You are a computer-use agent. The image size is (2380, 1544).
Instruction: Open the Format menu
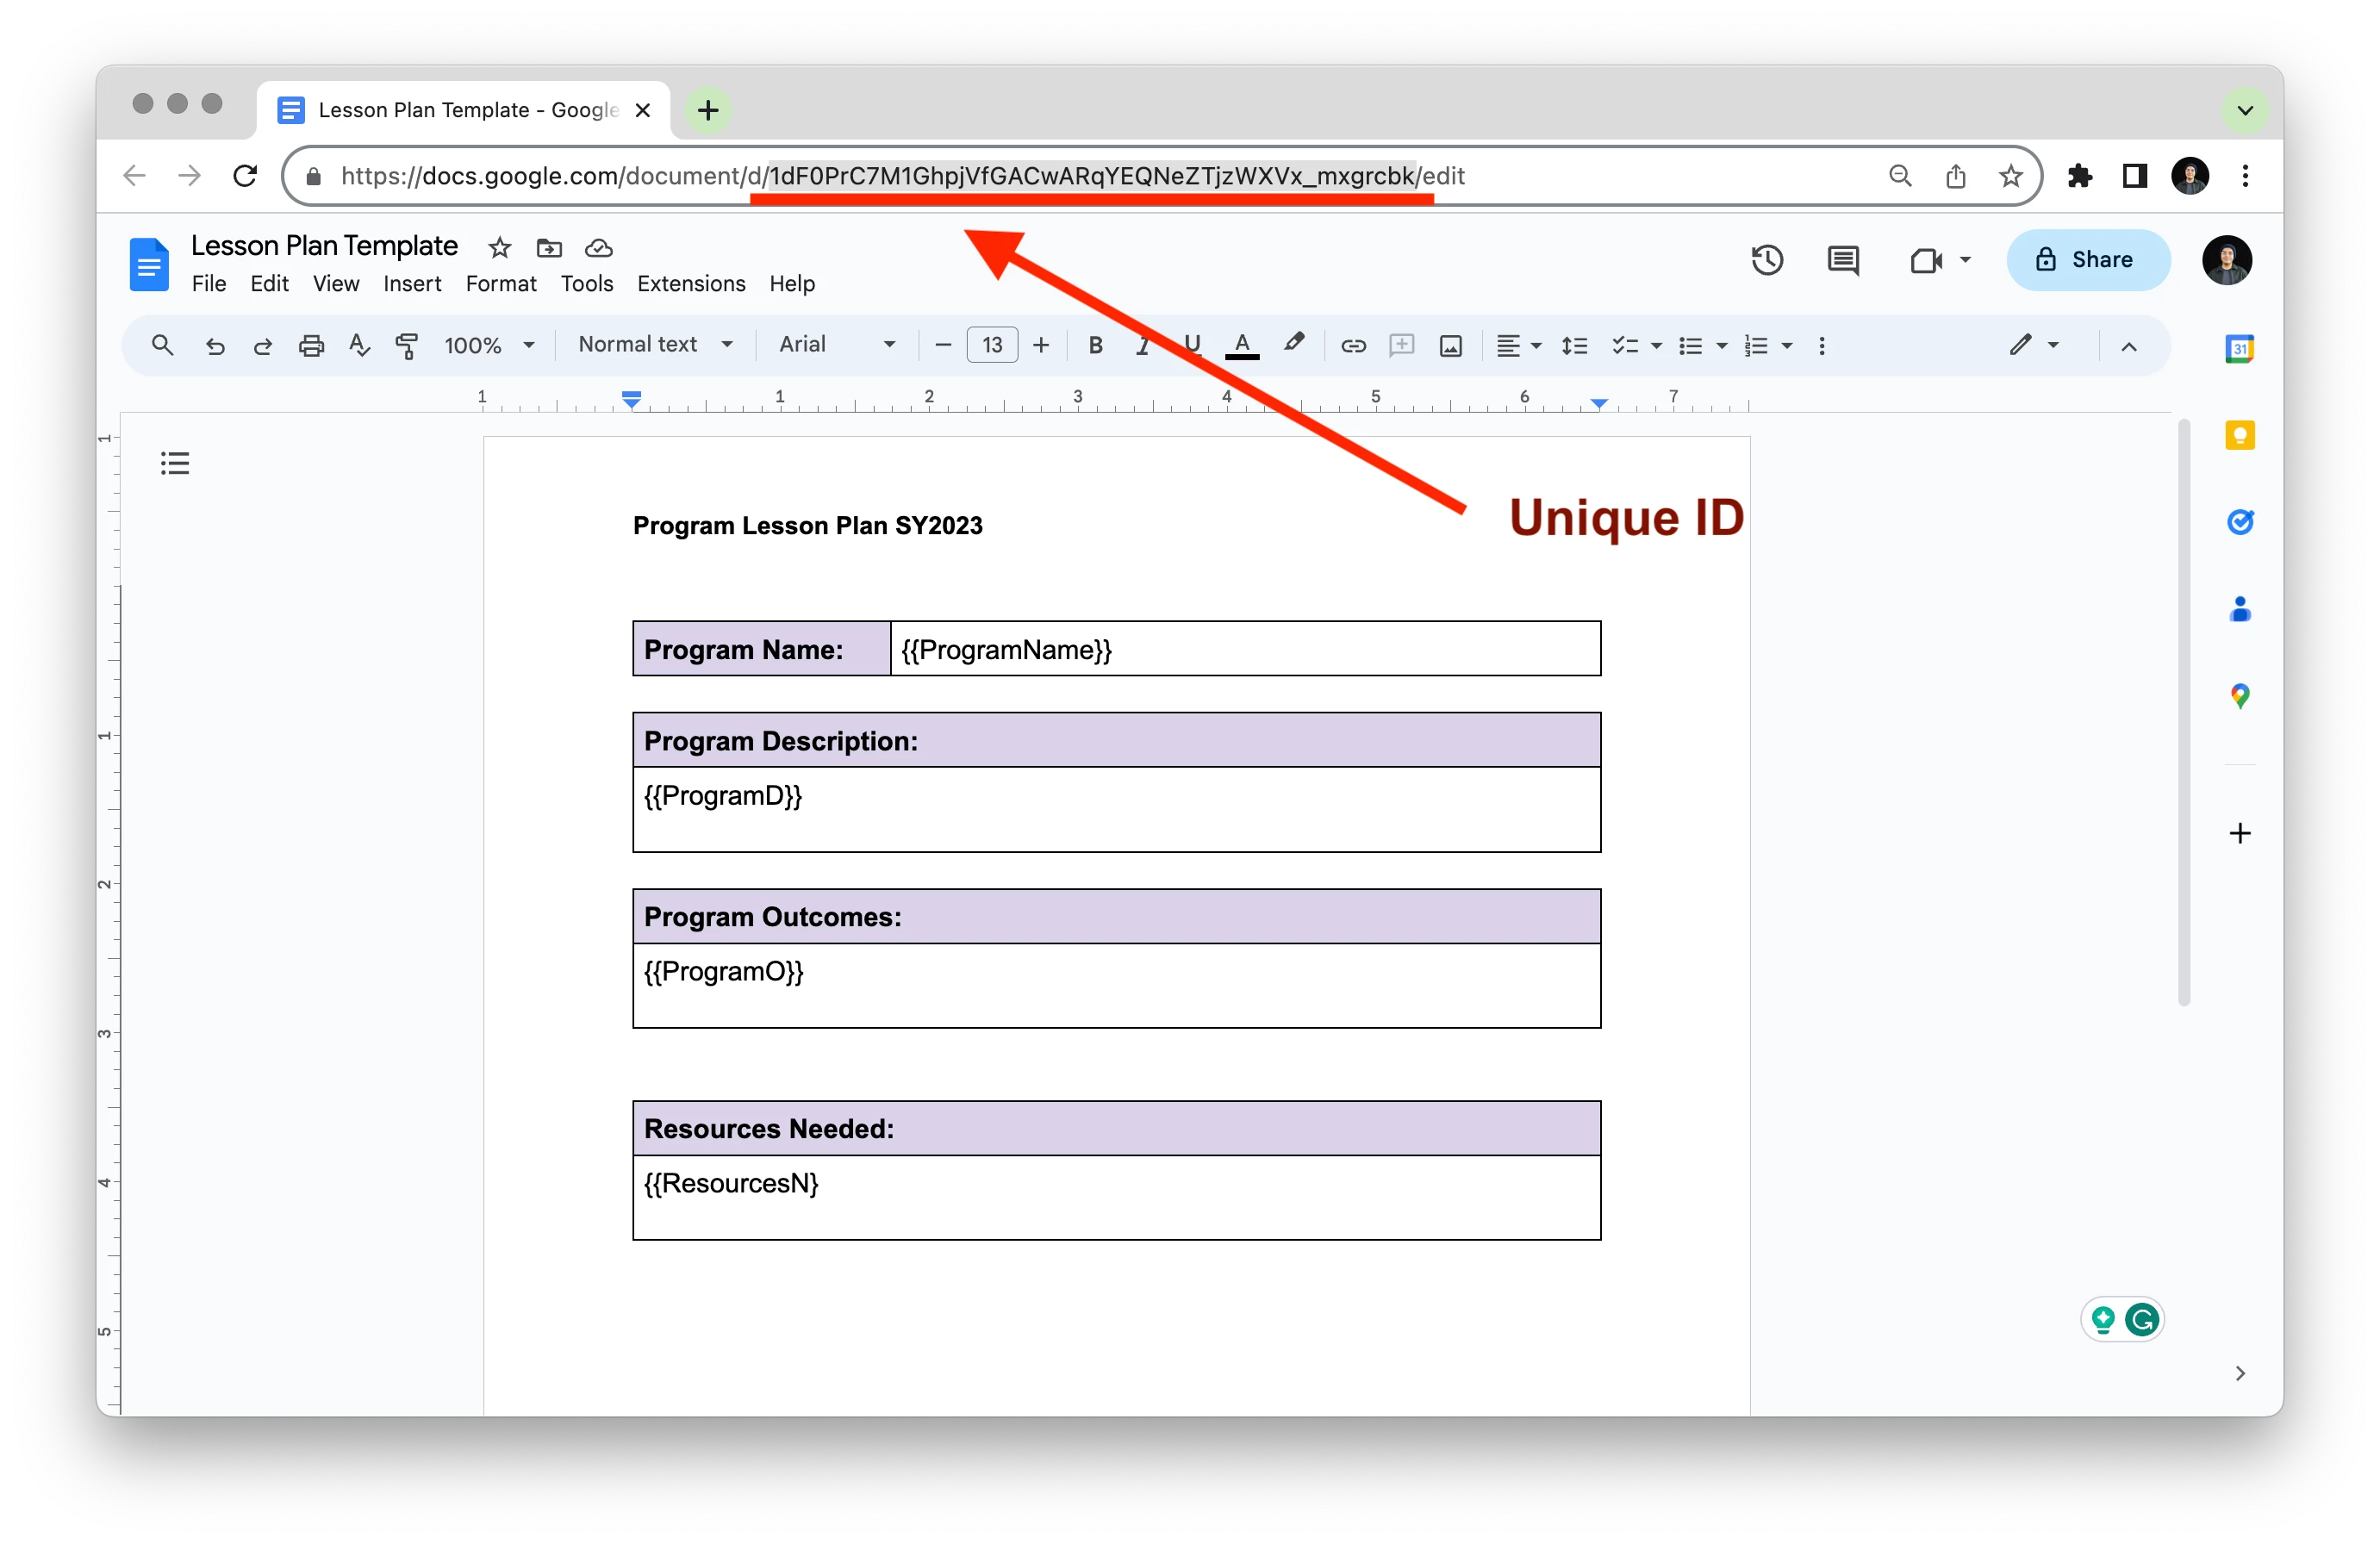(501, 284)
